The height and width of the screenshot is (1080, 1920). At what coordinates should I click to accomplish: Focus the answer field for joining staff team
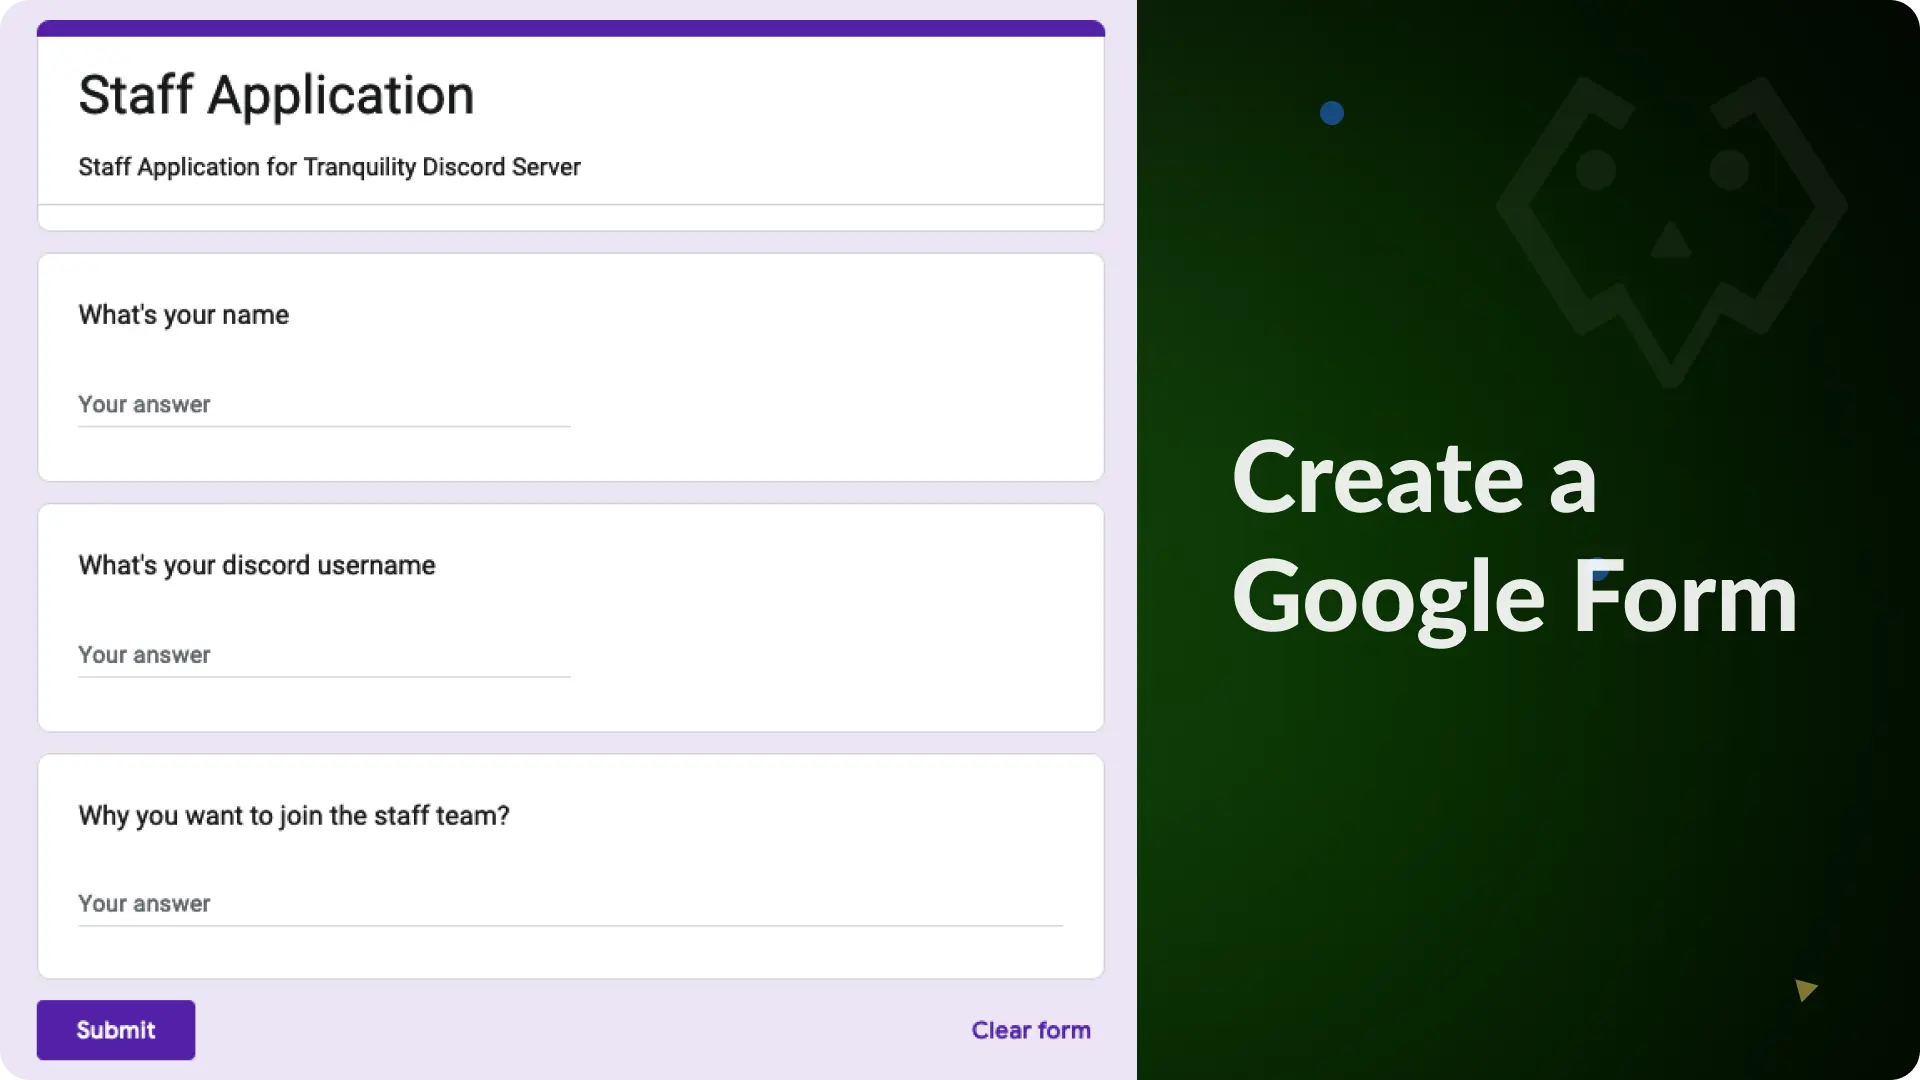click(571, 904)
